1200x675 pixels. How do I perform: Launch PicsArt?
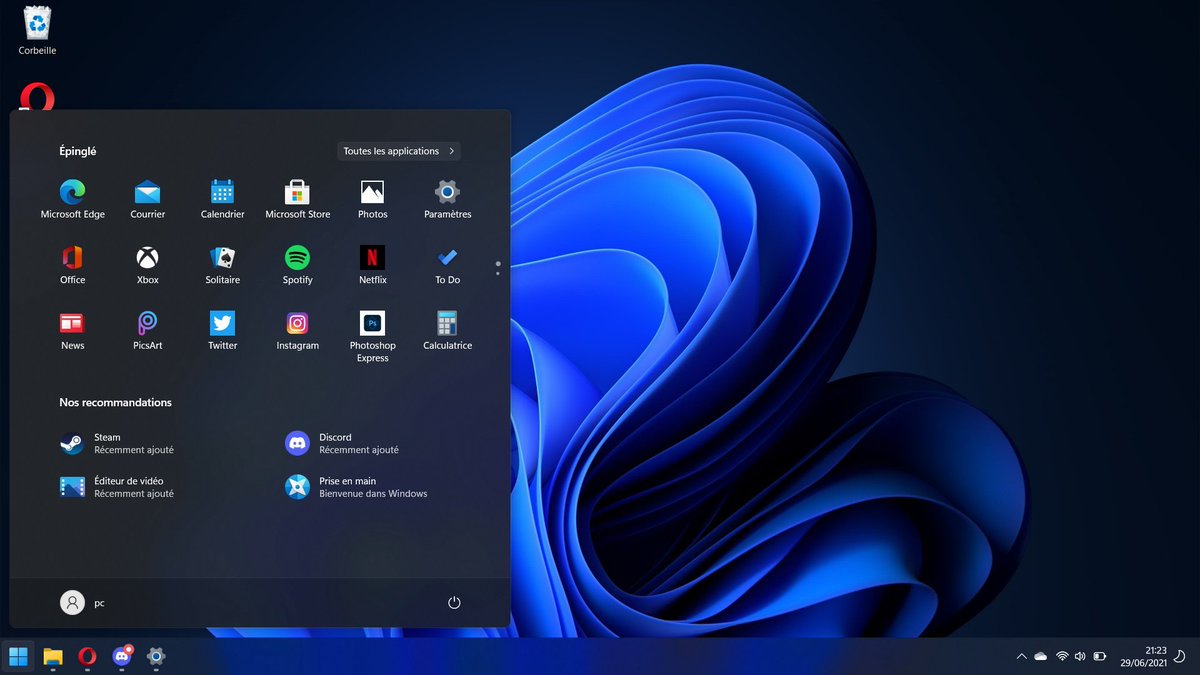tap(147, 324)
